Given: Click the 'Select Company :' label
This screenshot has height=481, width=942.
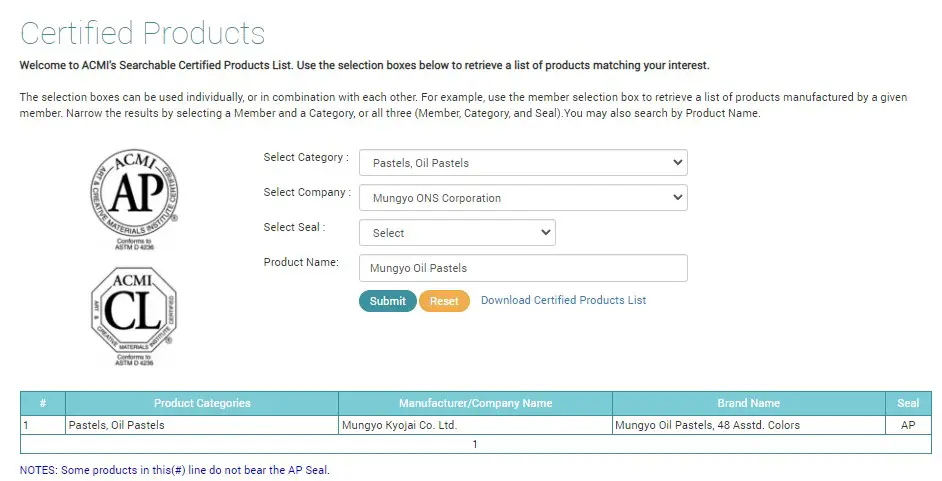Looking at the screenshot, I should pos(307,192).
